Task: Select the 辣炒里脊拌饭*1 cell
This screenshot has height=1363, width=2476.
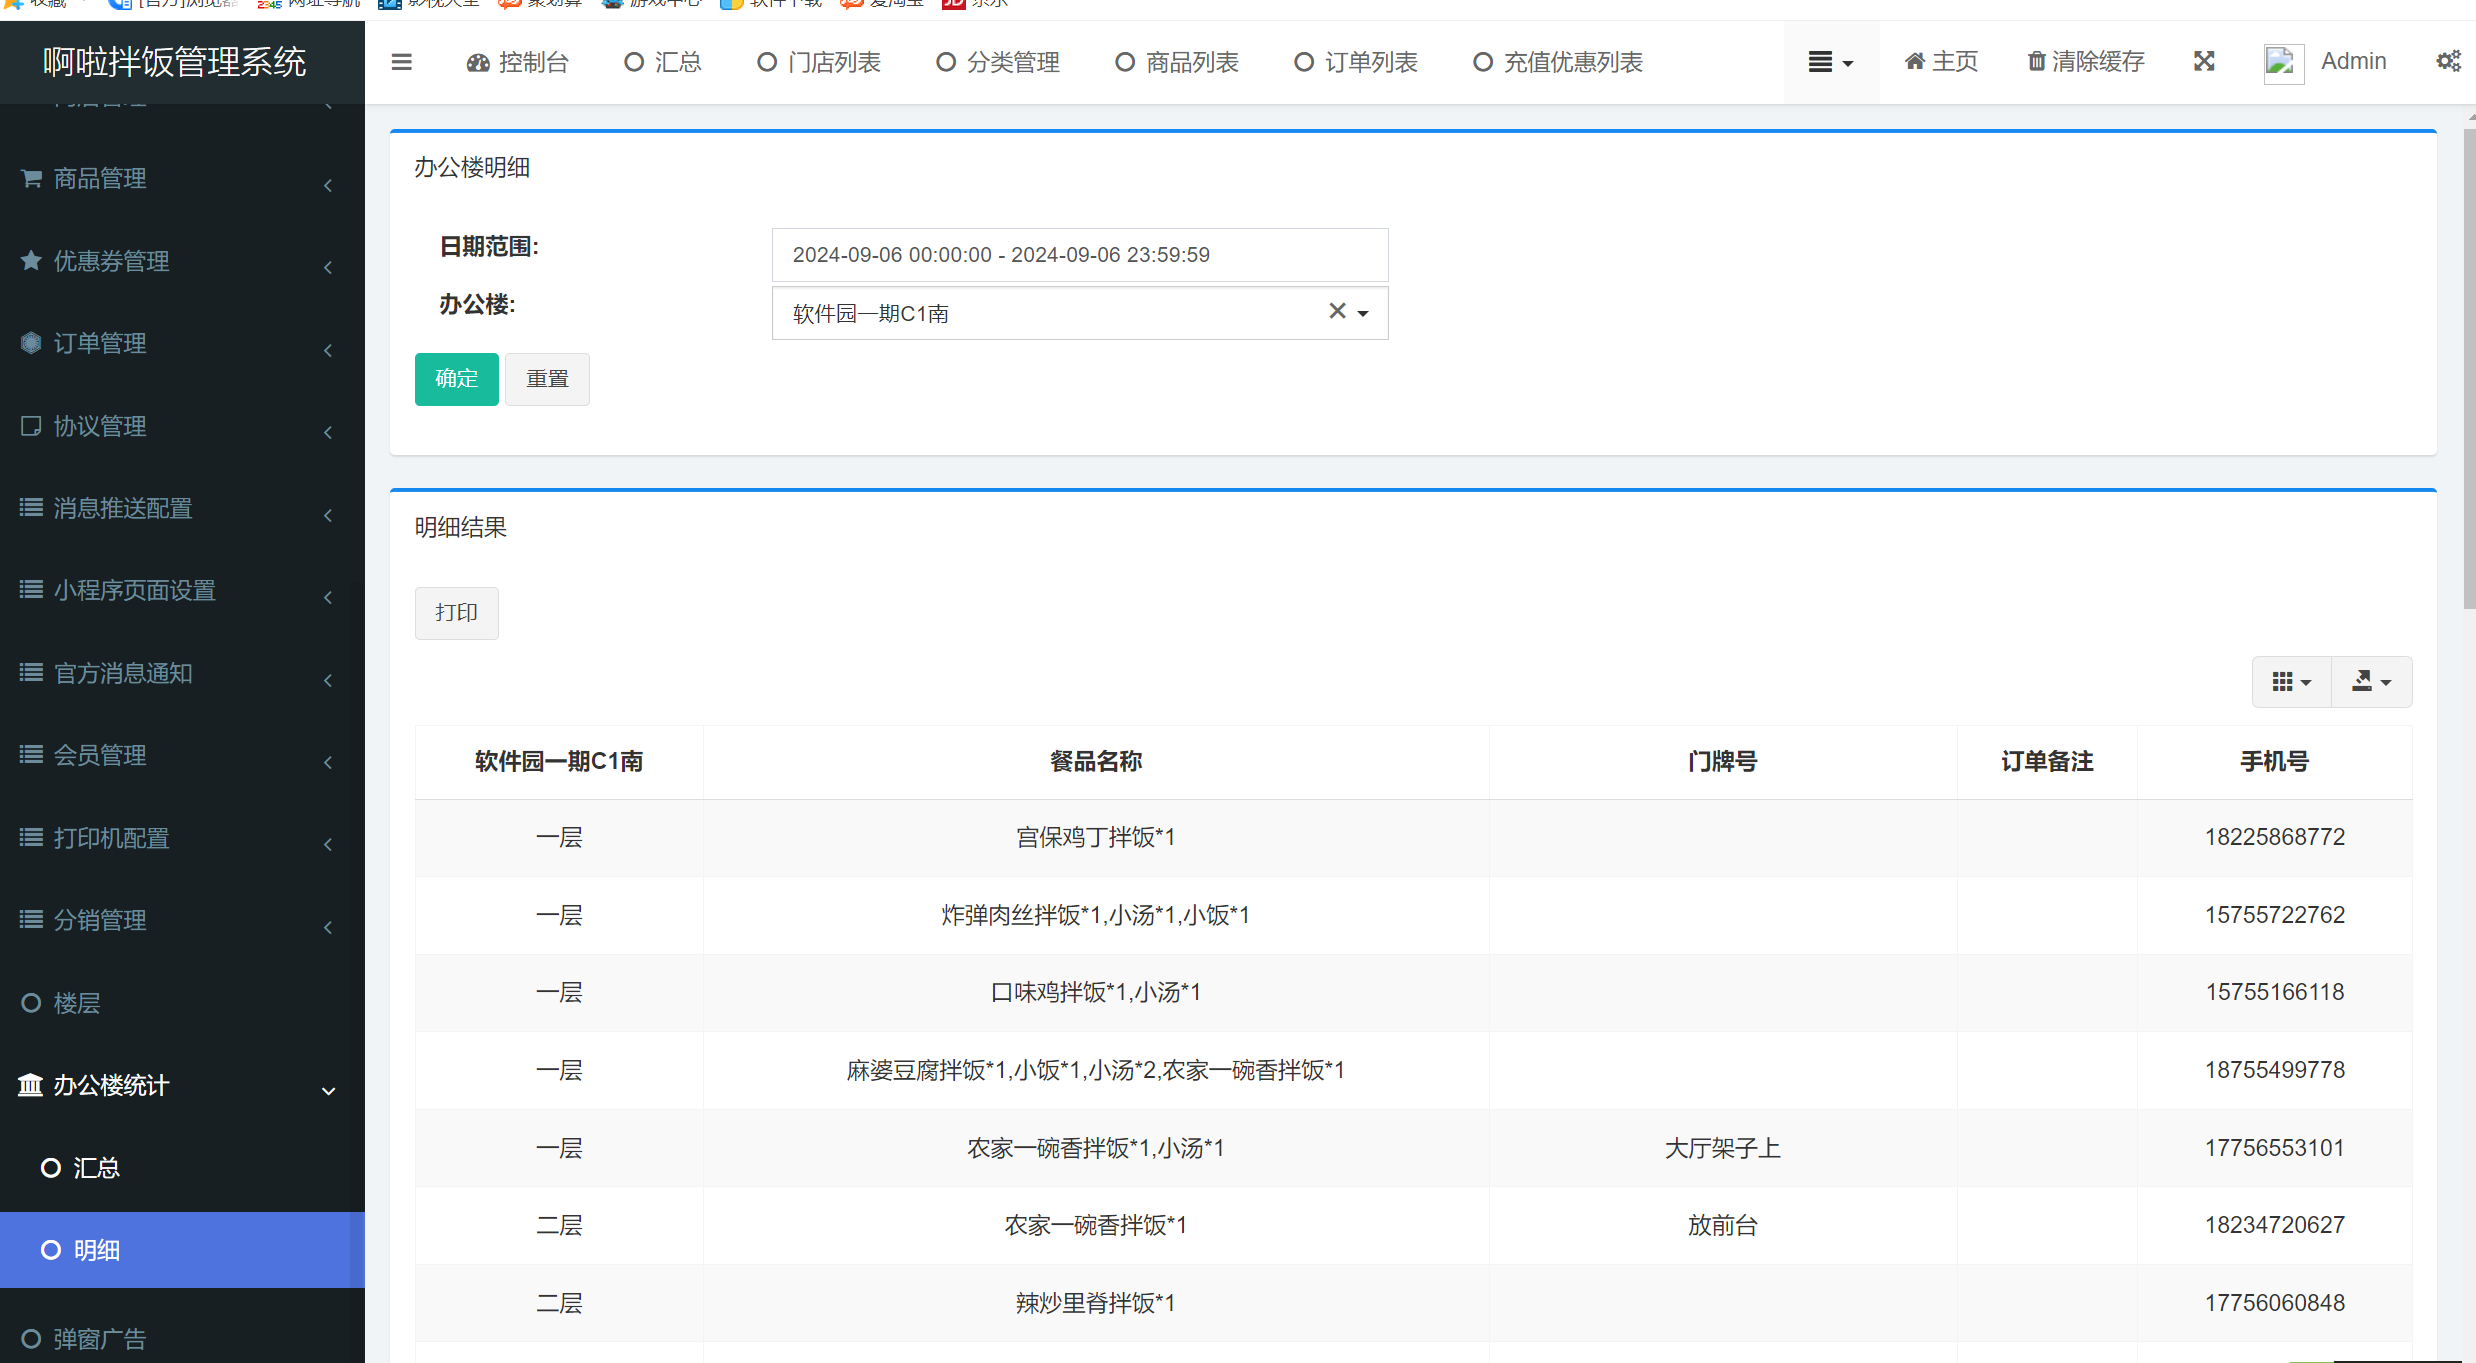Action: (x=1096, y=1303)
